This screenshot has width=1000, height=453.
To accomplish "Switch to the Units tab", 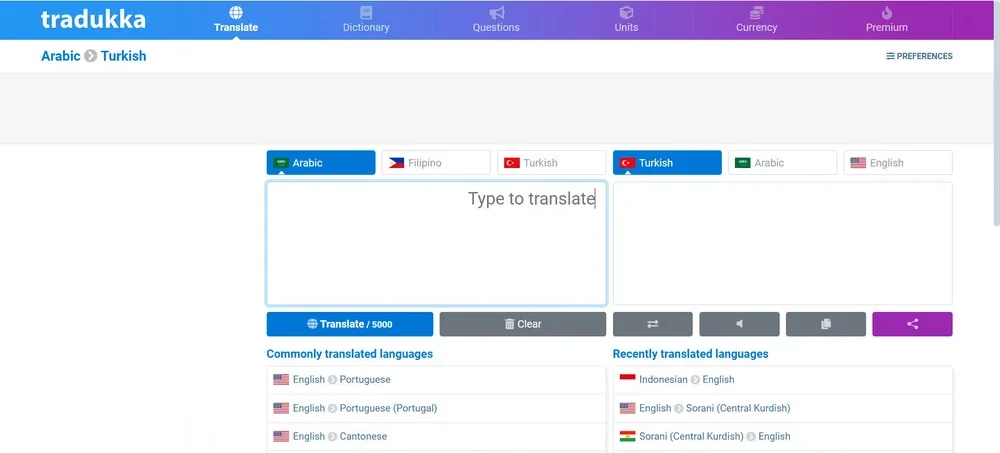I will 626,20.
